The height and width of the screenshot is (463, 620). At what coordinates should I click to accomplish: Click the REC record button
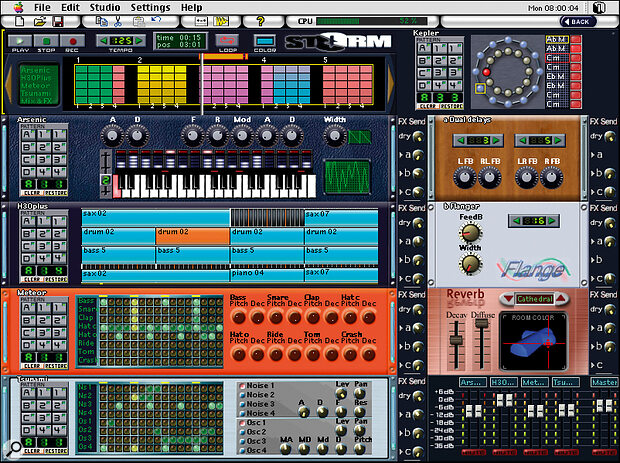[72, 41]
